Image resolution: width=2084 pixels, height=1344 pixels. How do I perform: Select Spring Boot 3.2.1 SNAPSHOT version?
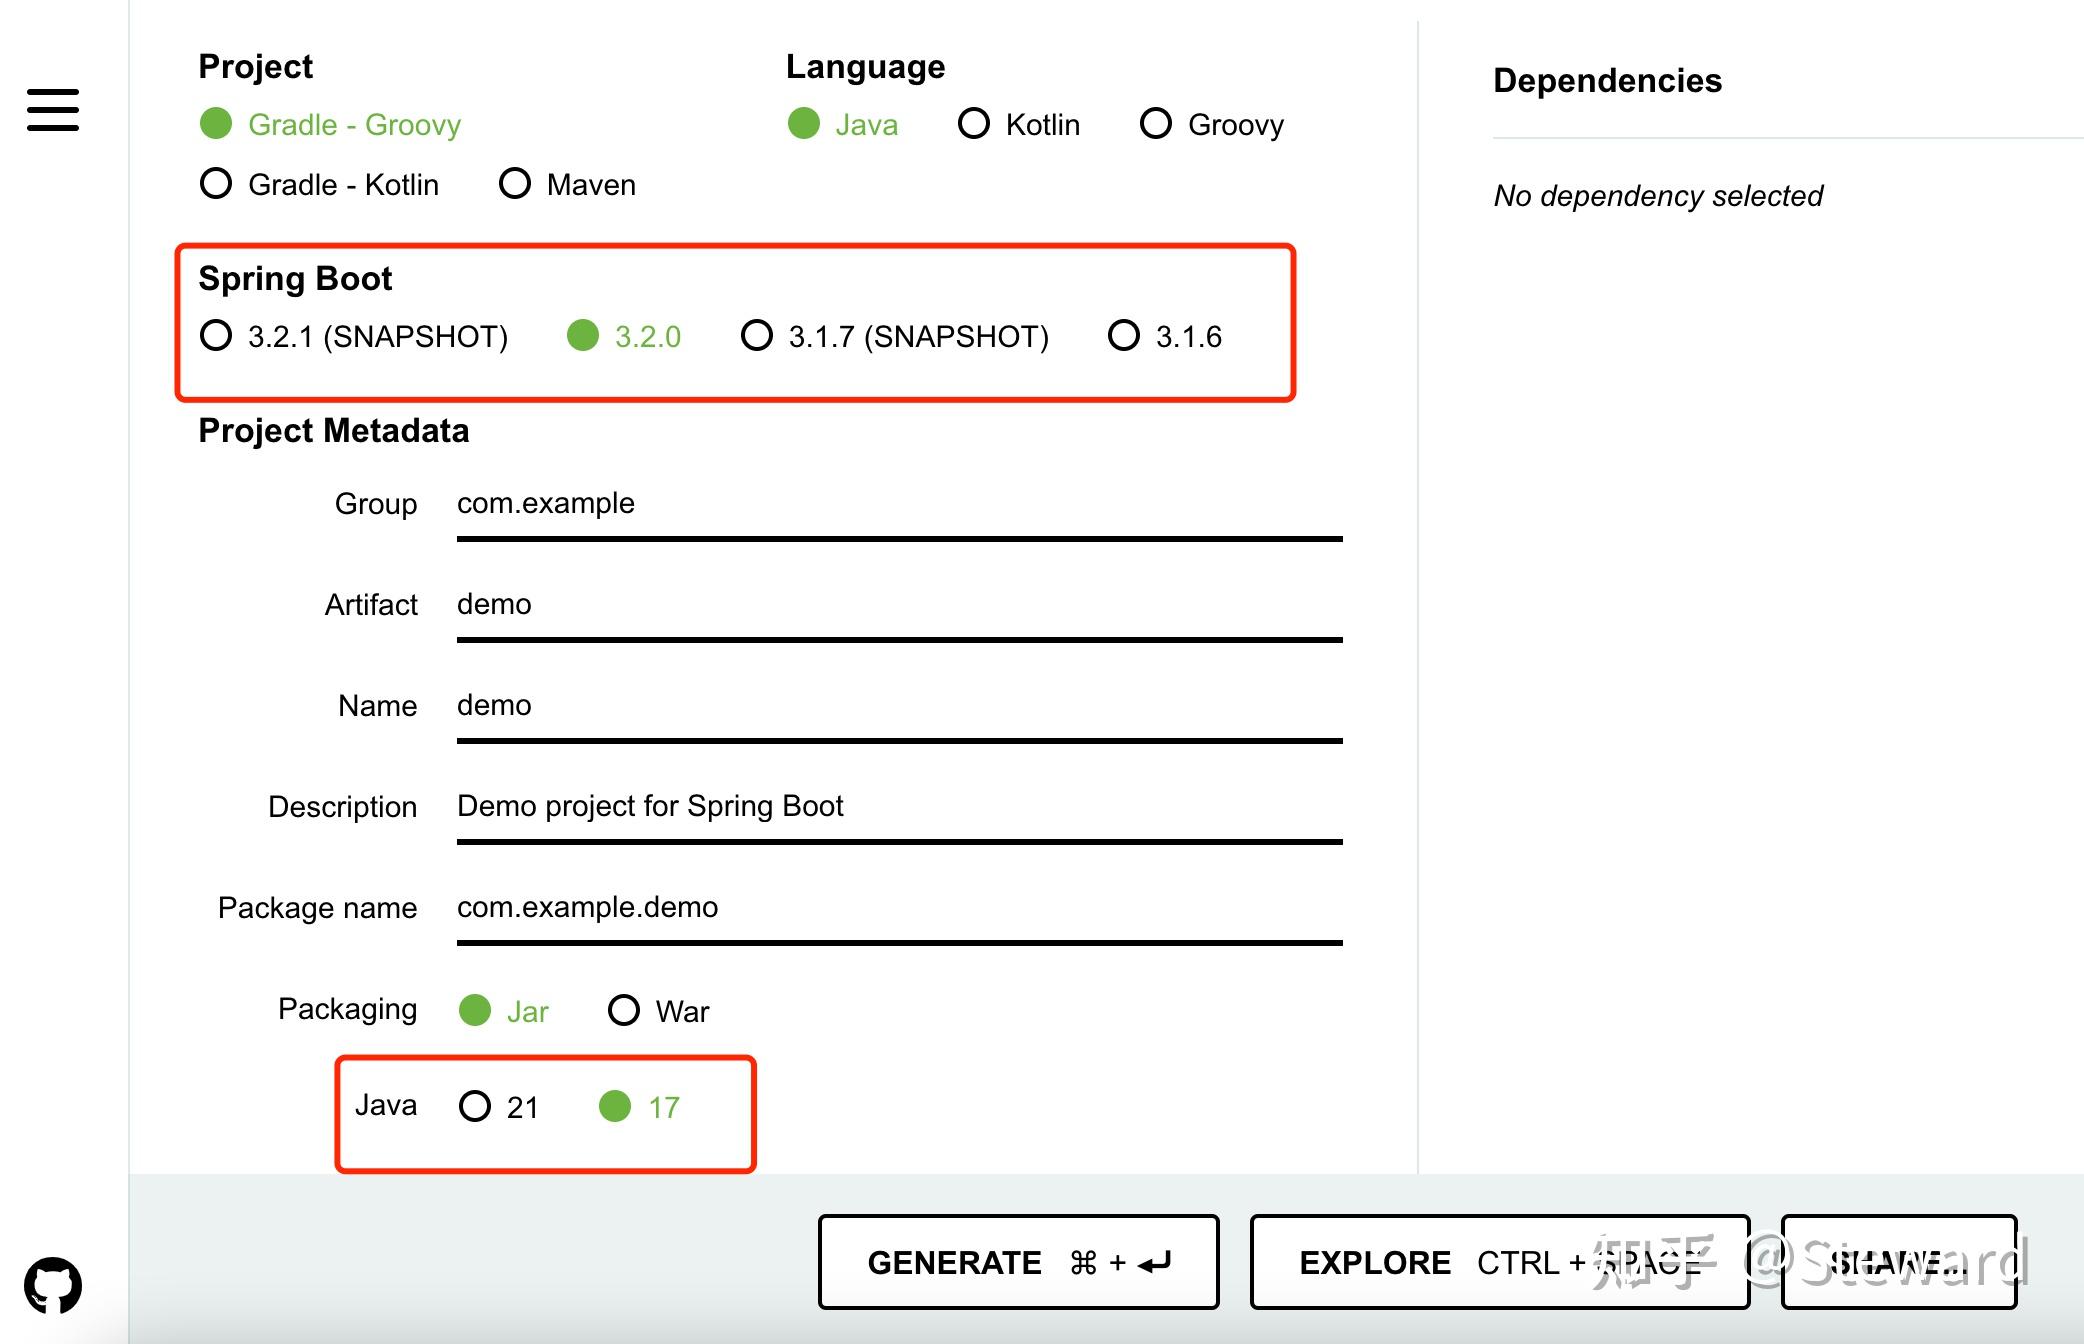[x=217, y=336]
